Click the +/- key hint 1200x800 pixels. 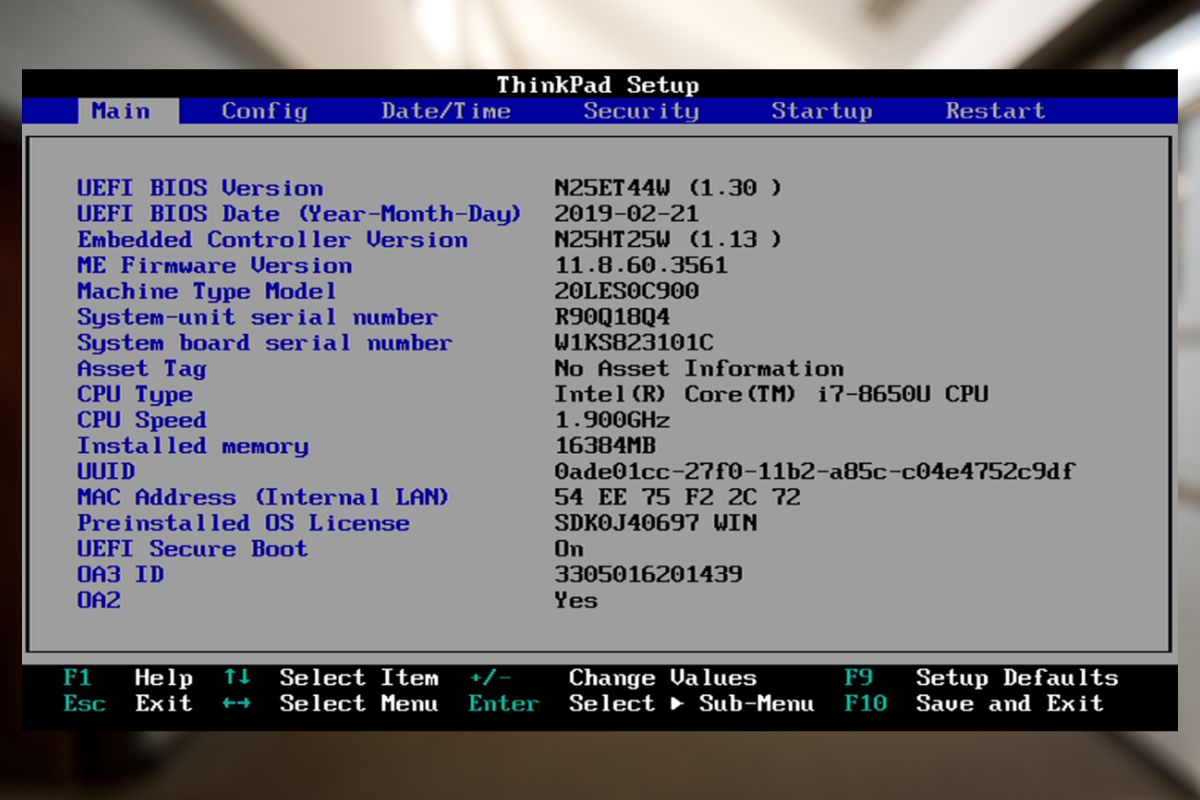[x=489, y=678]
